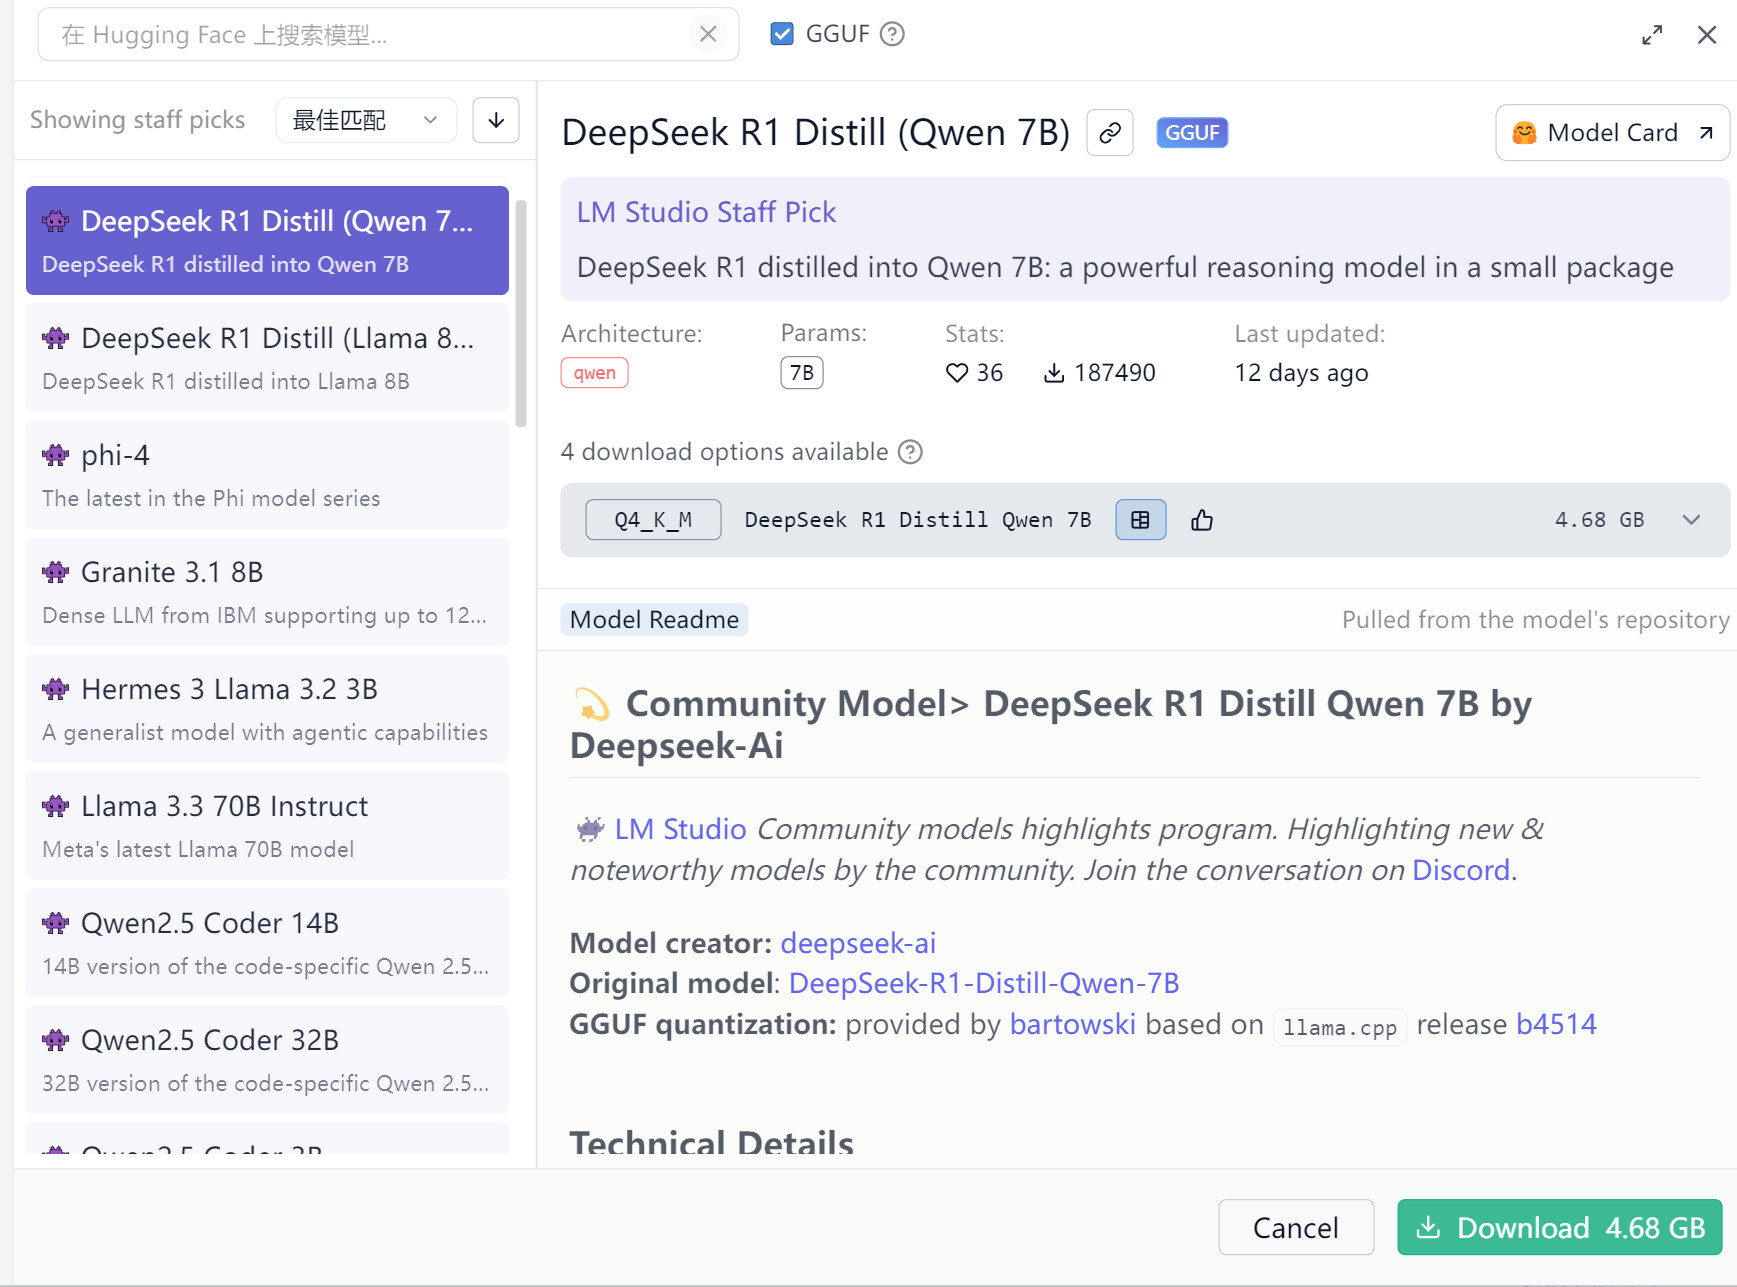This screenshot has height=1287, width=1737.
Task: Click the qwen architecture tag
Action: pos(595,373)
